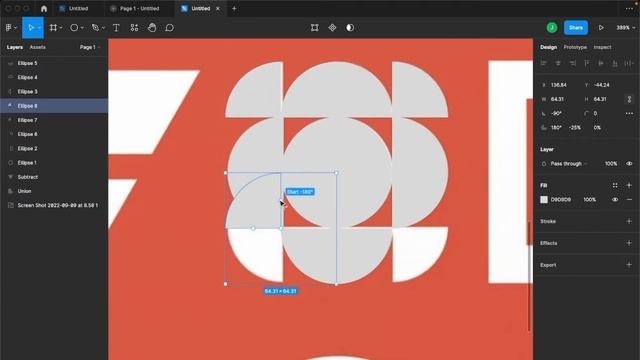Switch to the Prototype tab
Screen dimensions: 640x360
(575, 47)
